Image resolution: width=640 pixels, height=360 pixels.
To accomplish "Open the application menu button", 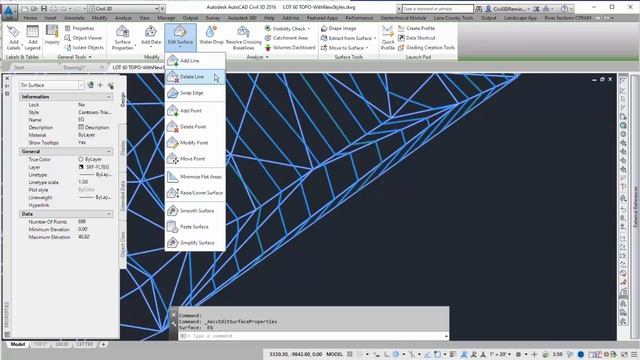I will point(9,11).
